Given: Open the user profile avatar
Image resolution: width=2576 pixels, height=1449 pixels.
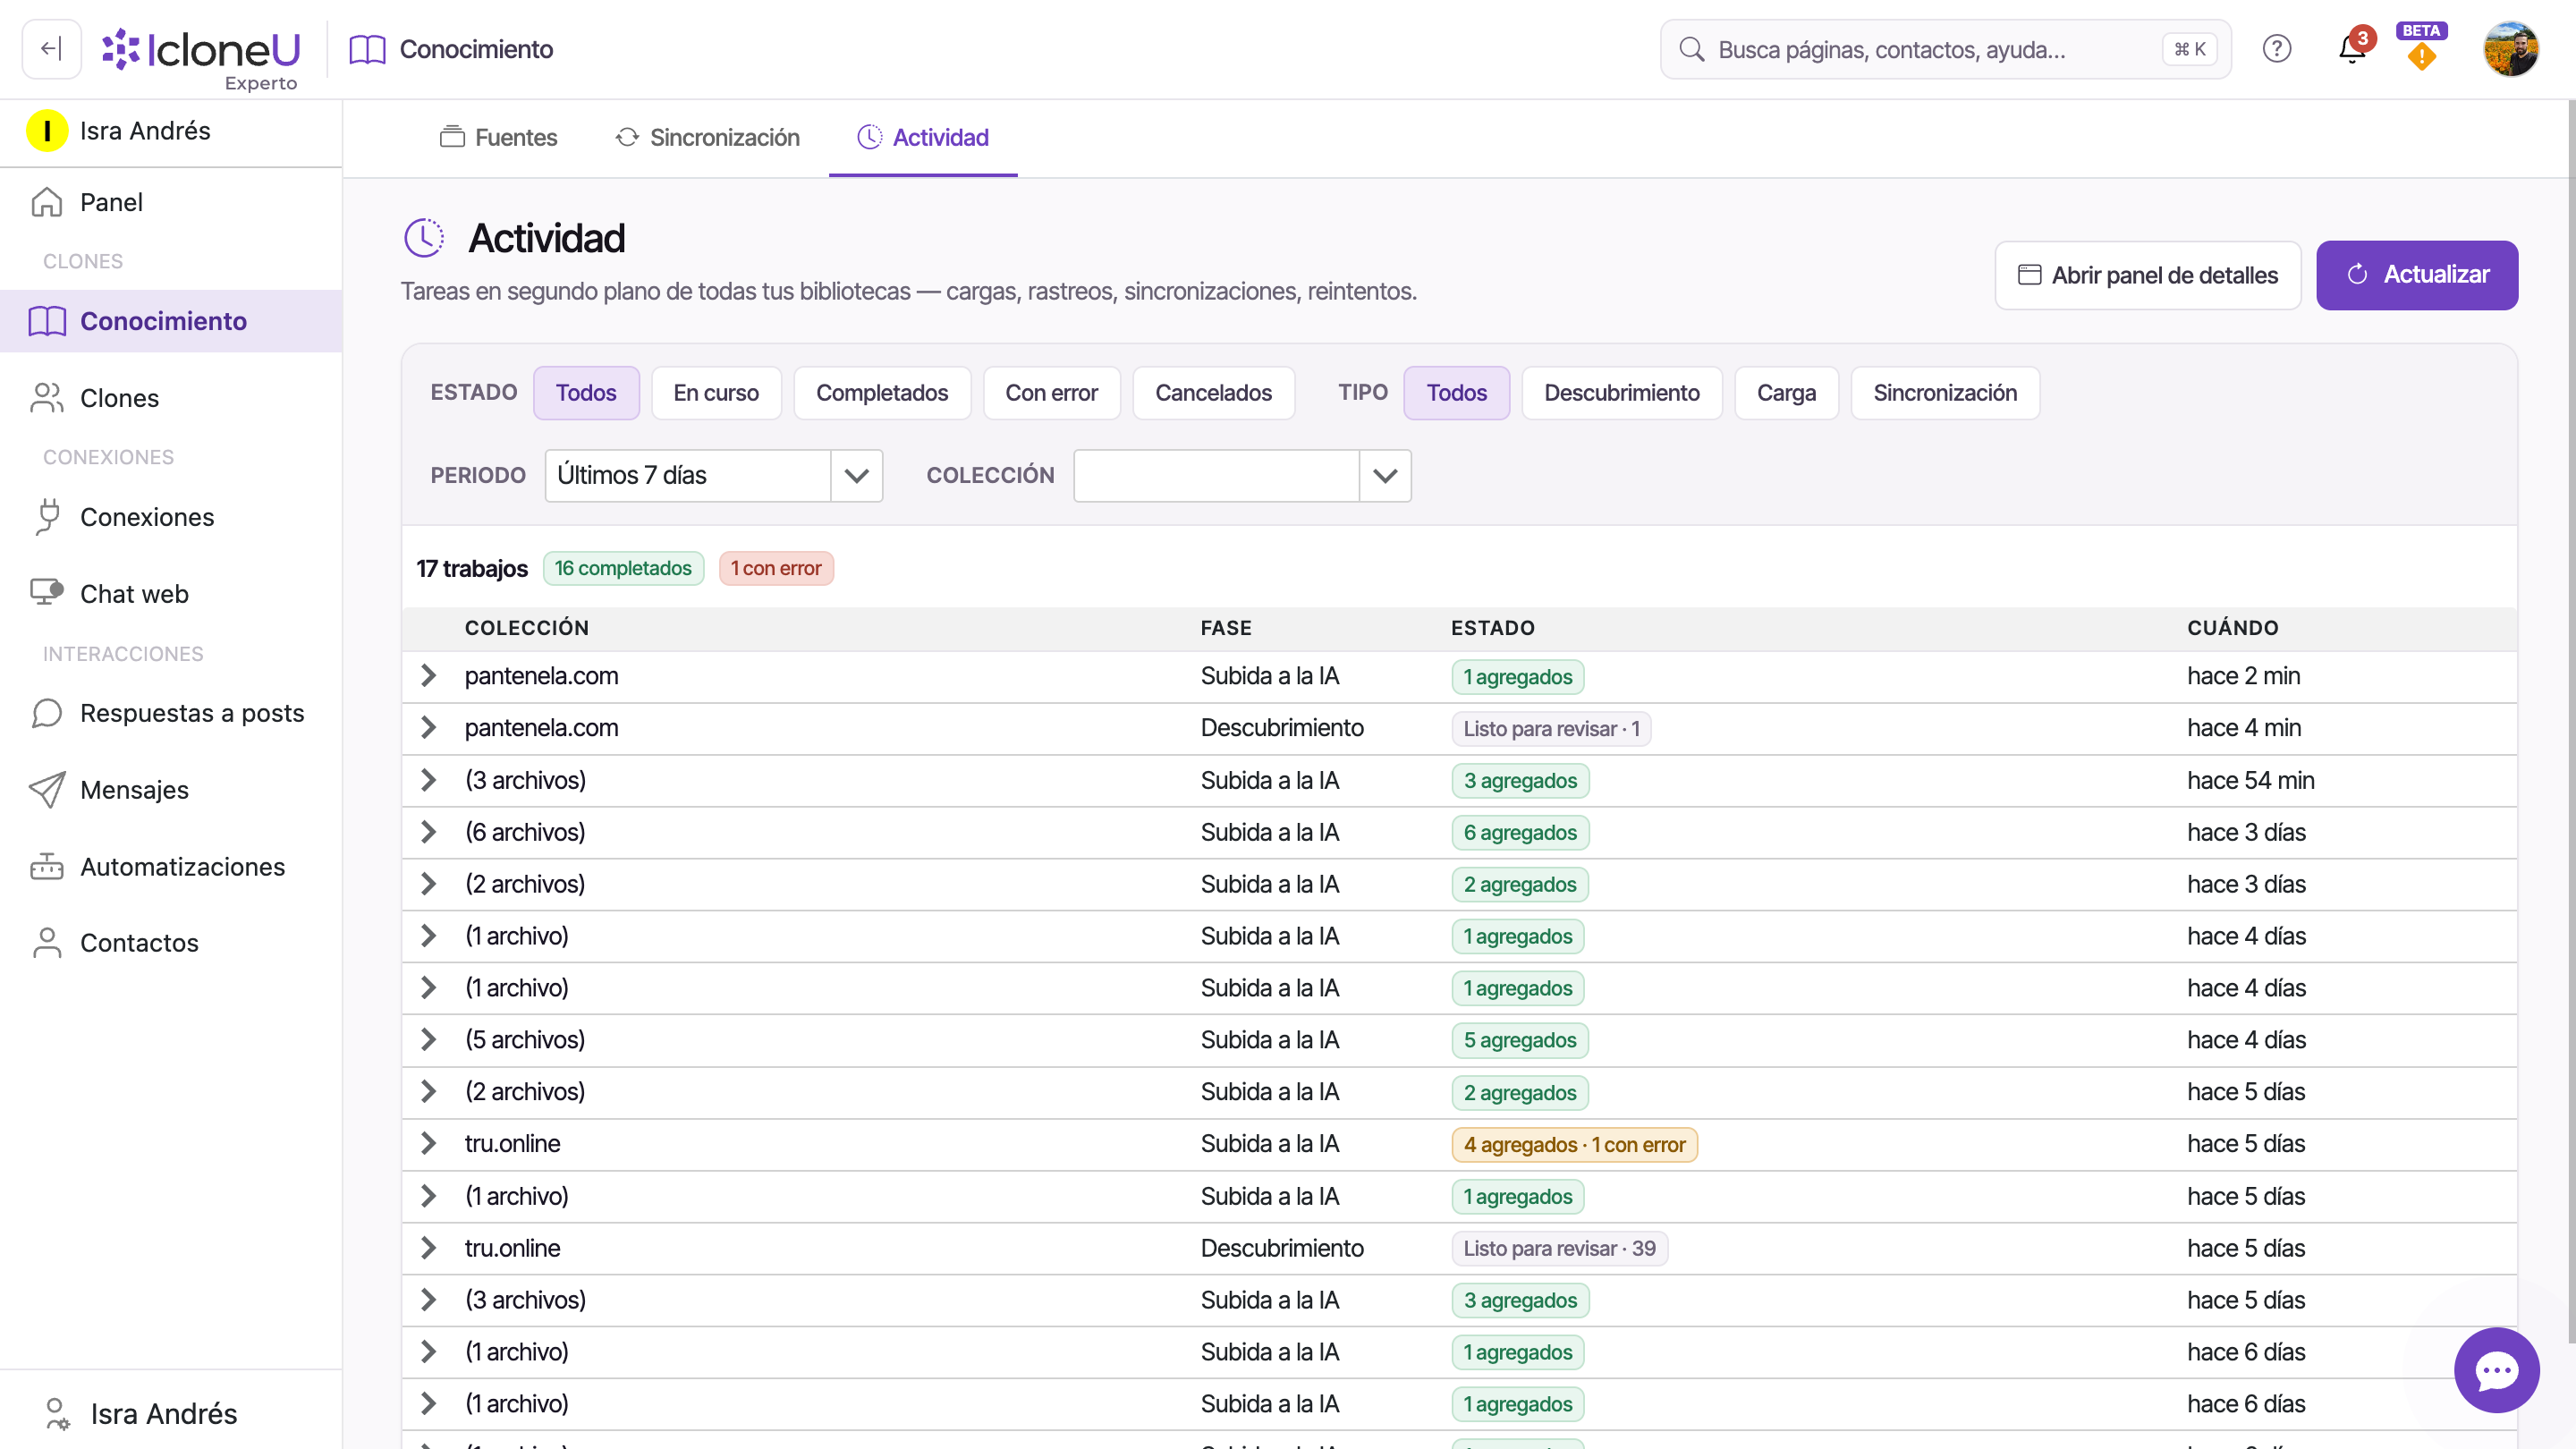Looking at the screenshot, I should pos(2511,49).
